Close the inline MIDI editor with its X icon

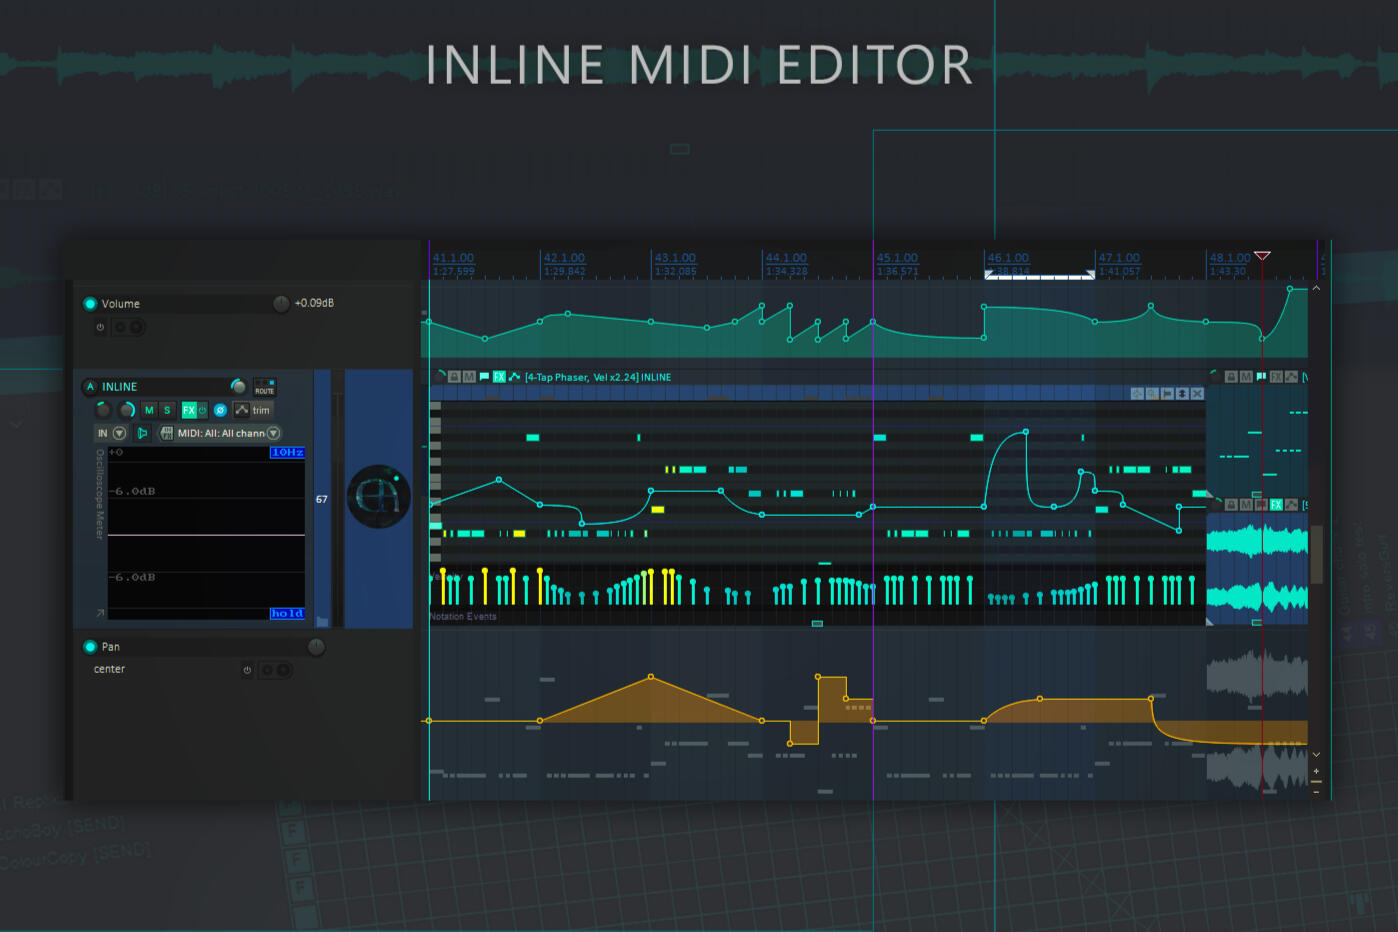pos(1197,393)
